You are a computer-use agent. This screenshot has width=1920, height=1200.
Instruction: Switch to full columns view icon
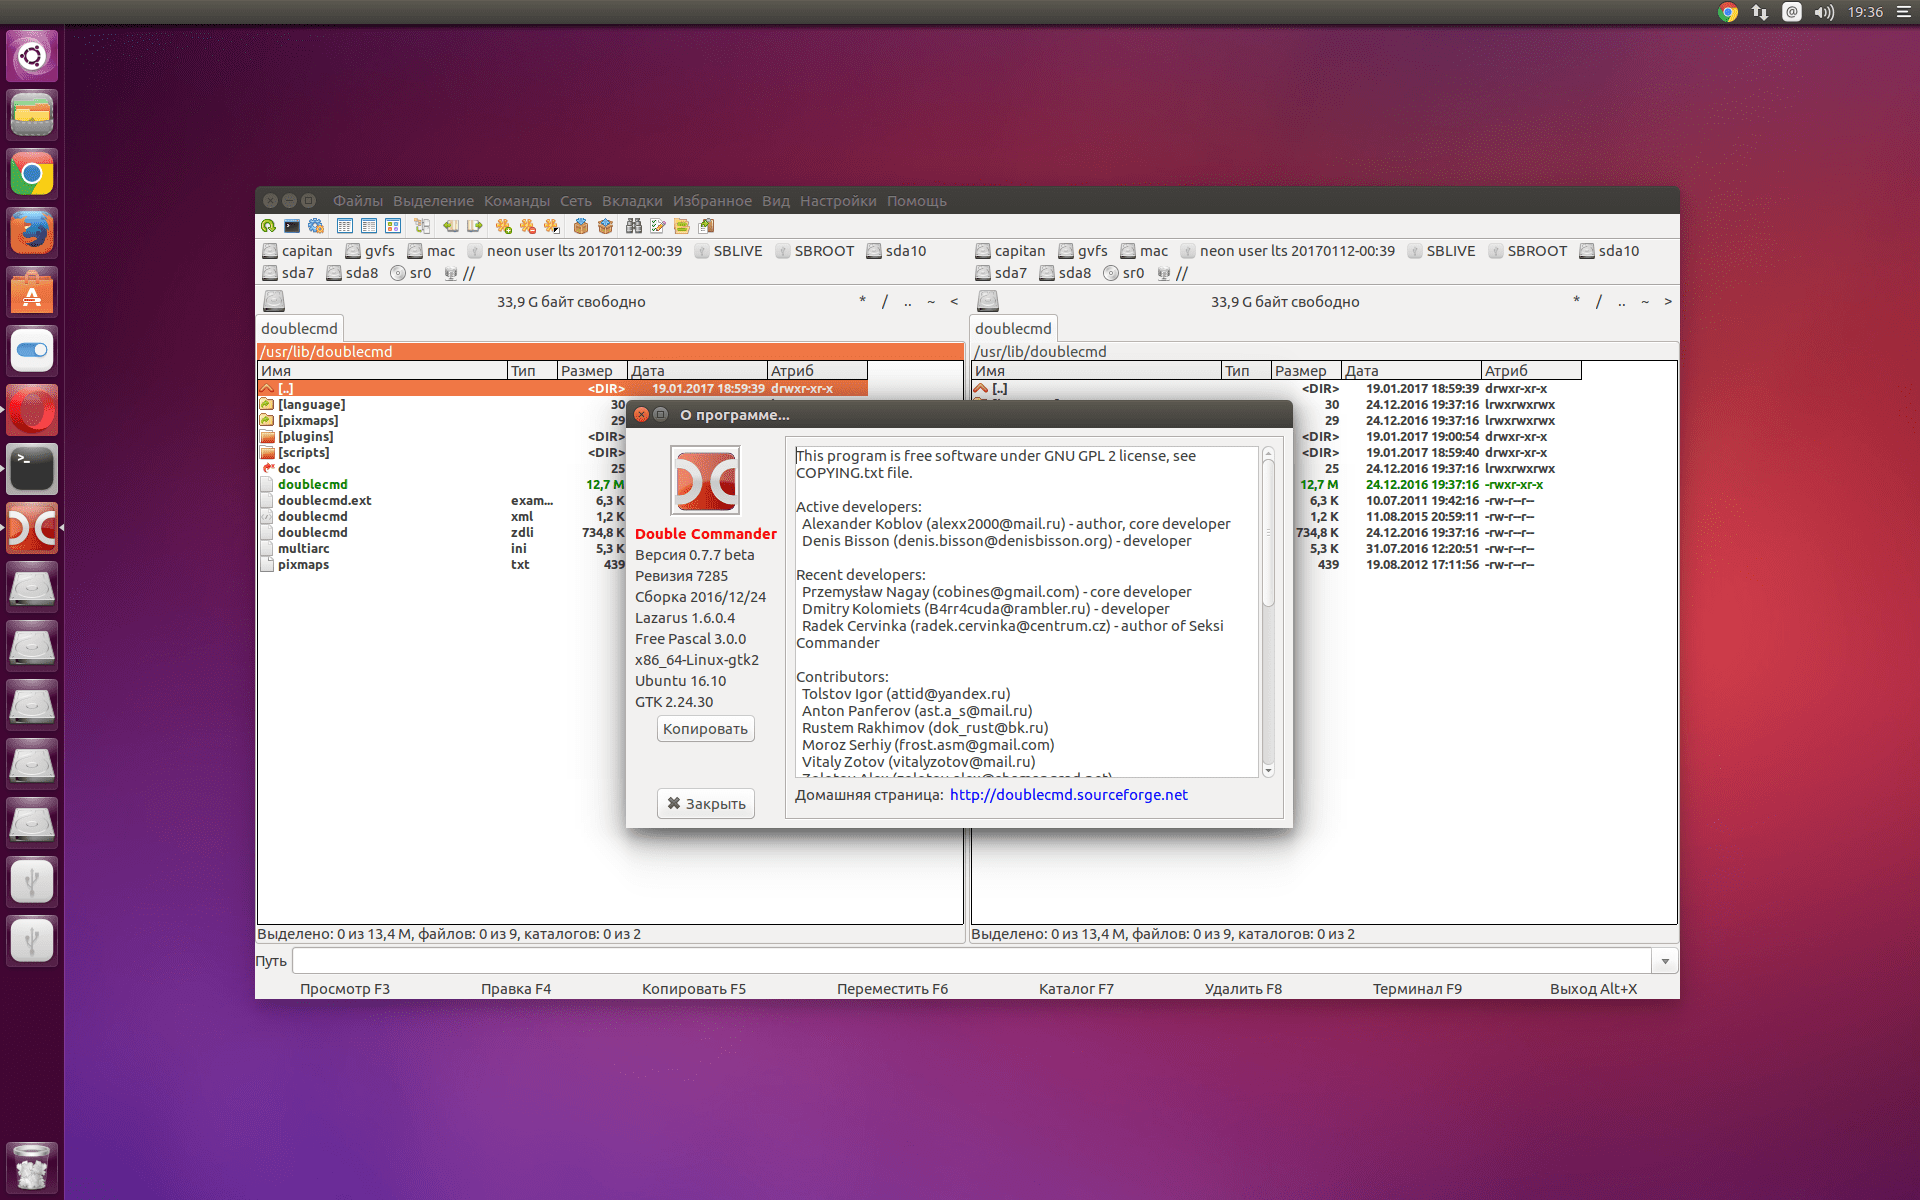369,226
